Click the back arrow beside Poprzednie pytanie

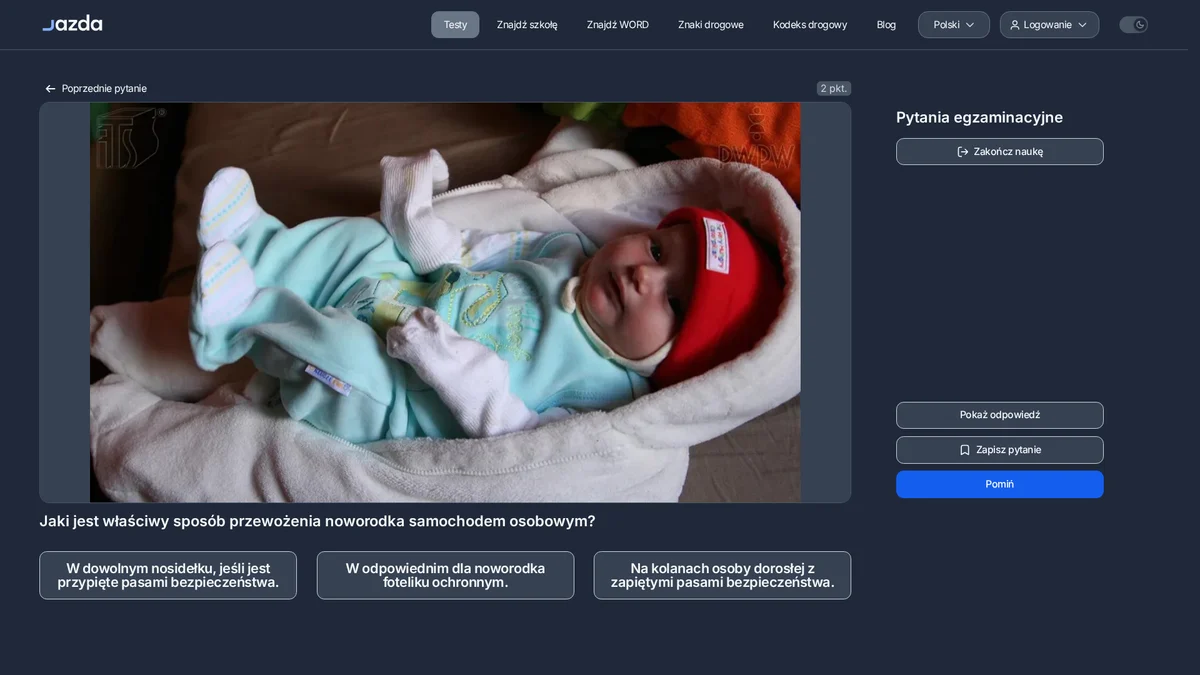[50, 89]
